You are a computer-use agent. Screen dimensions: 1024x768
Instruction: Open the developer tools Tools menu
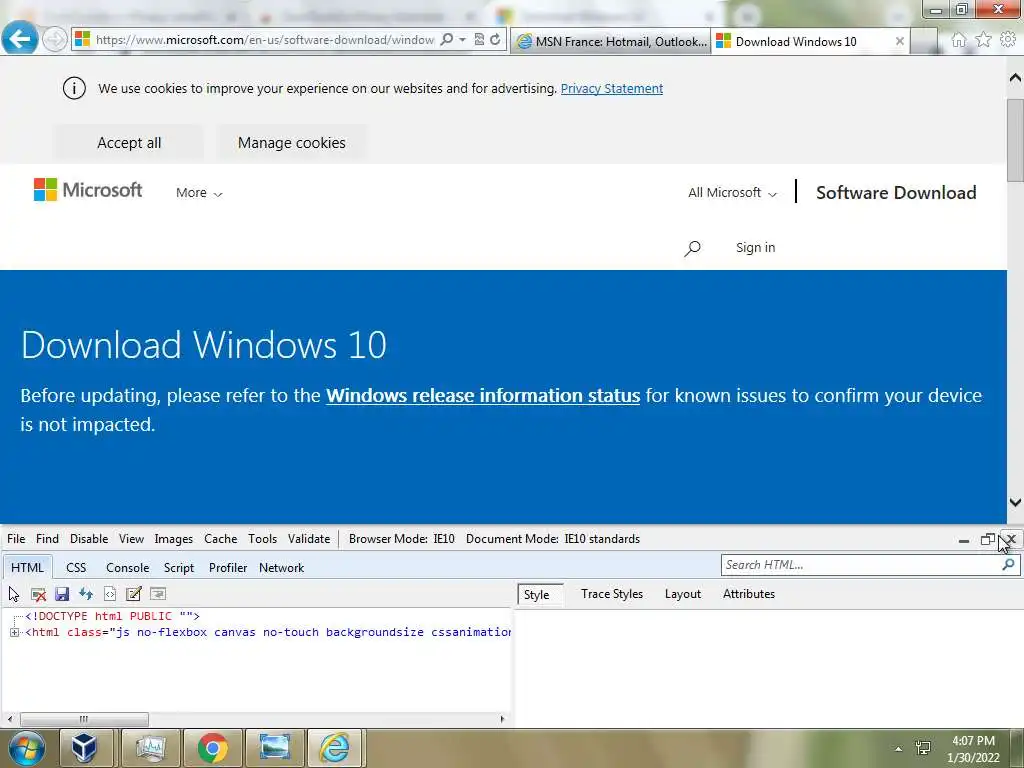coord(263,539)
